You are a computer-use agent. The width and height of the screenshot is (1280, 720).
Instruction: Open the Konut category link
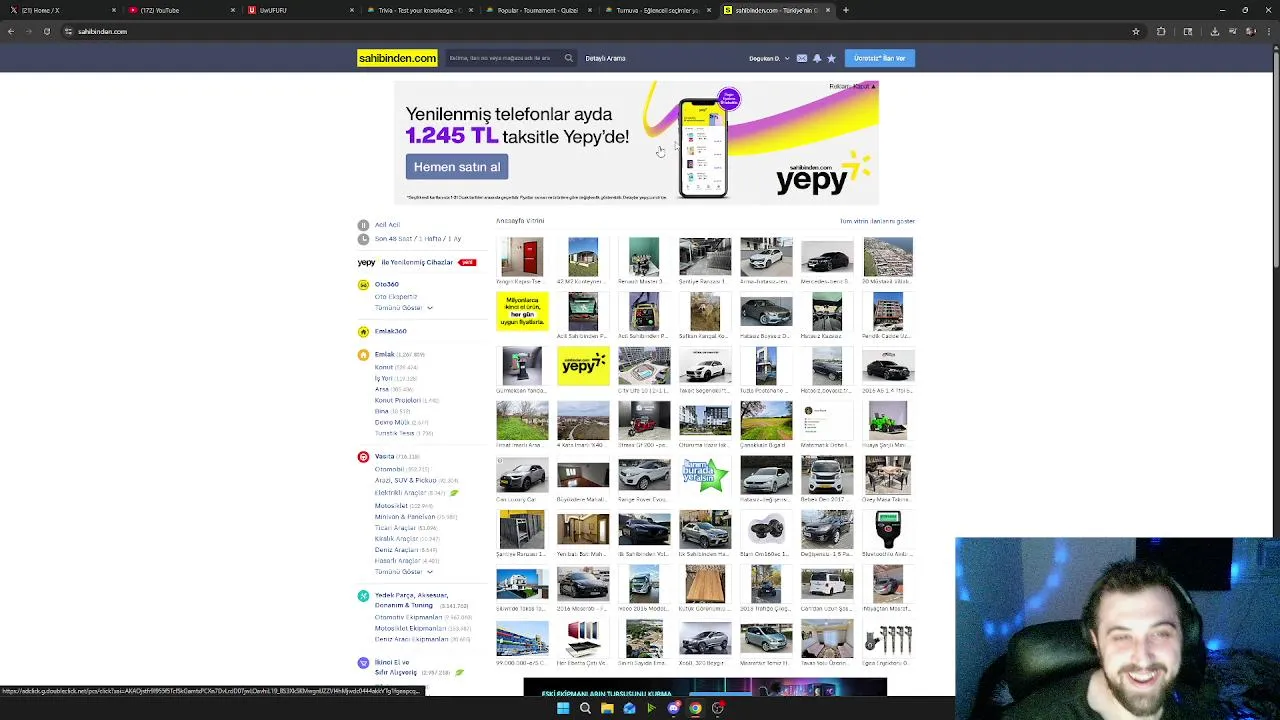(x=384, y=367)
